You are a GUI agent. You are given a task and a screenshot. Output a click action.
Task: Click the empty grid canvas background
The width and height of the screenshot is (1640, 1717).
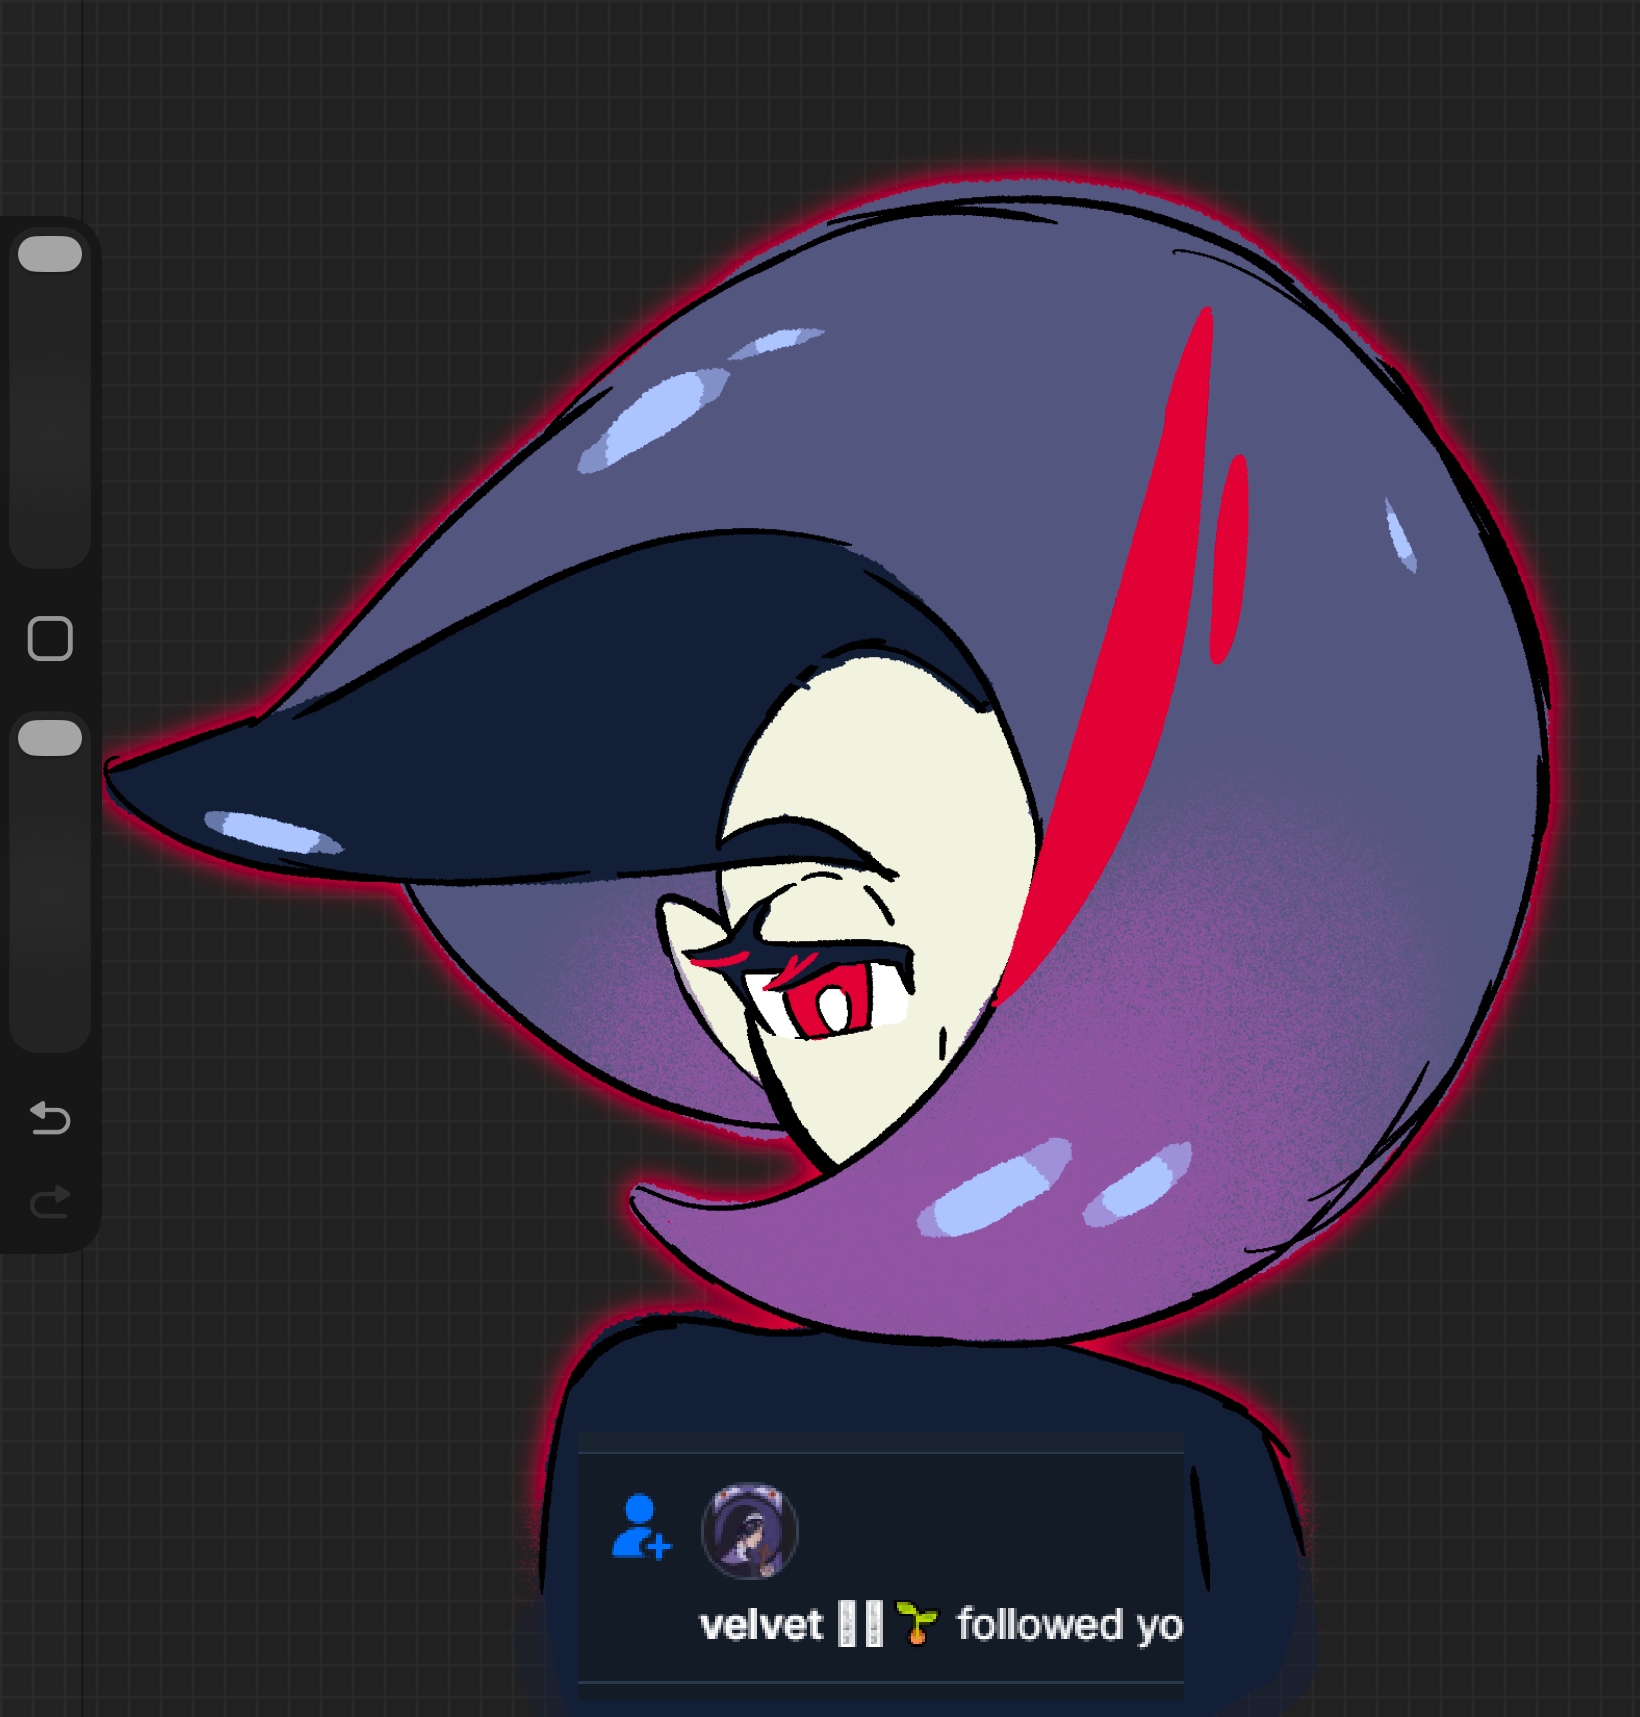(300, 1400)
